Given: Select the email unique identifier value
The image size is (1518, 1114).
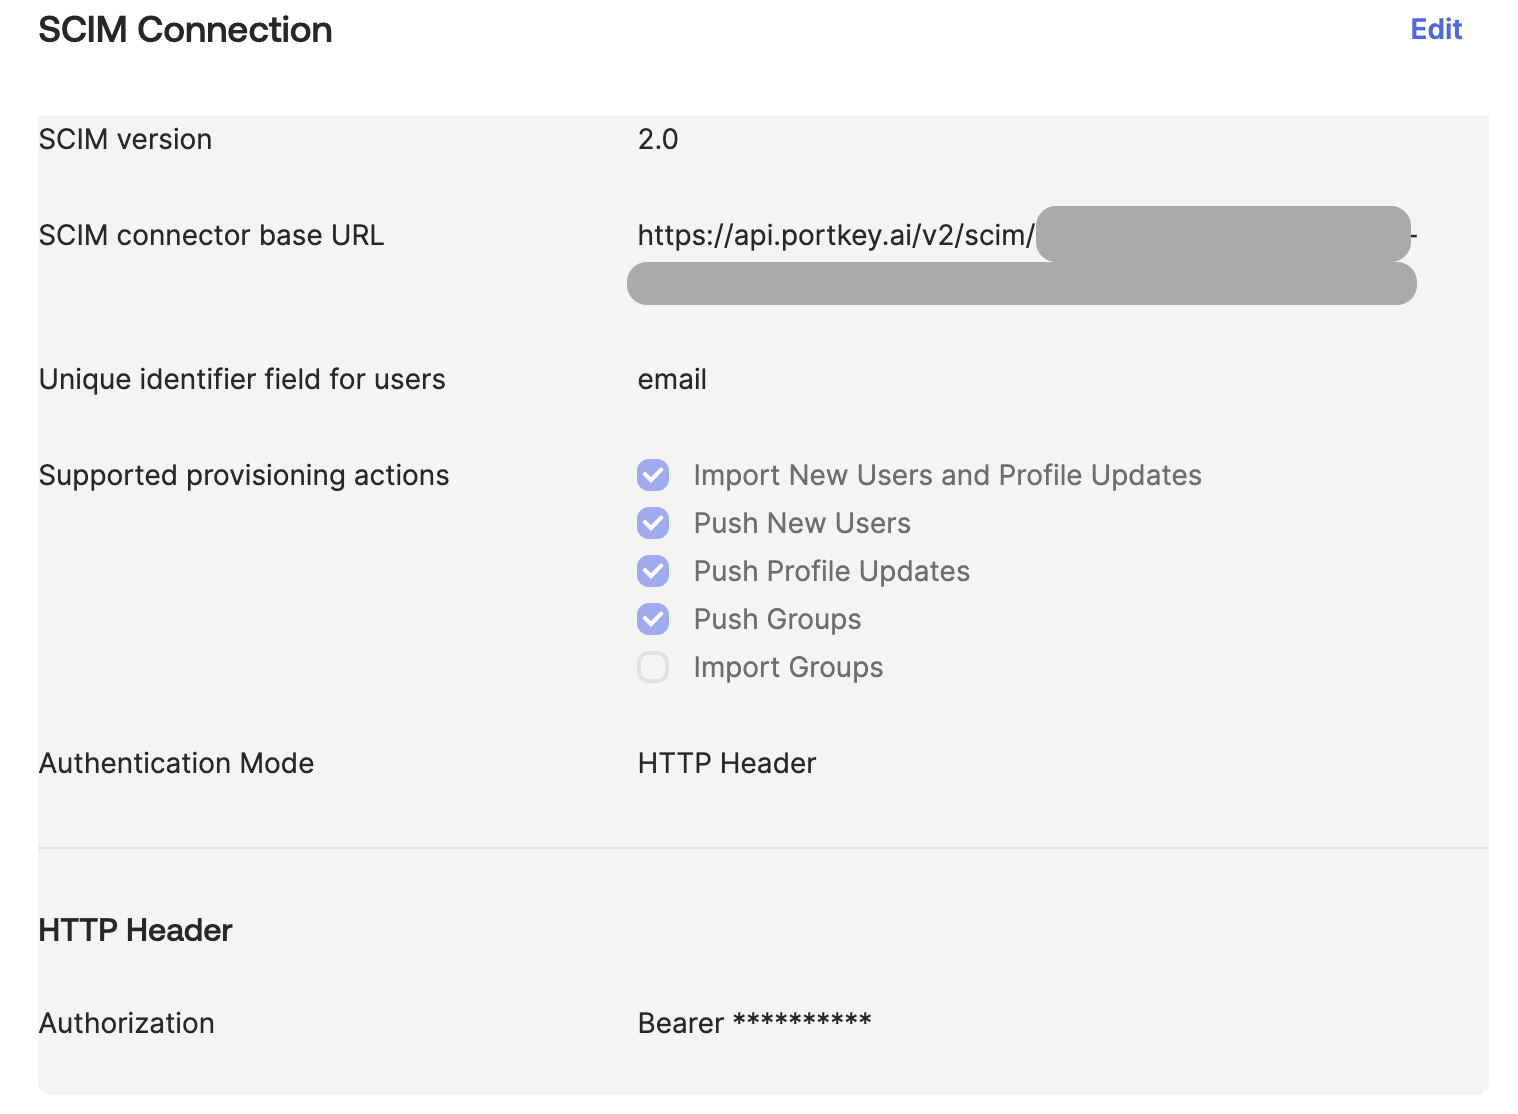Looking at the screenshot, I should pos(671,379).
